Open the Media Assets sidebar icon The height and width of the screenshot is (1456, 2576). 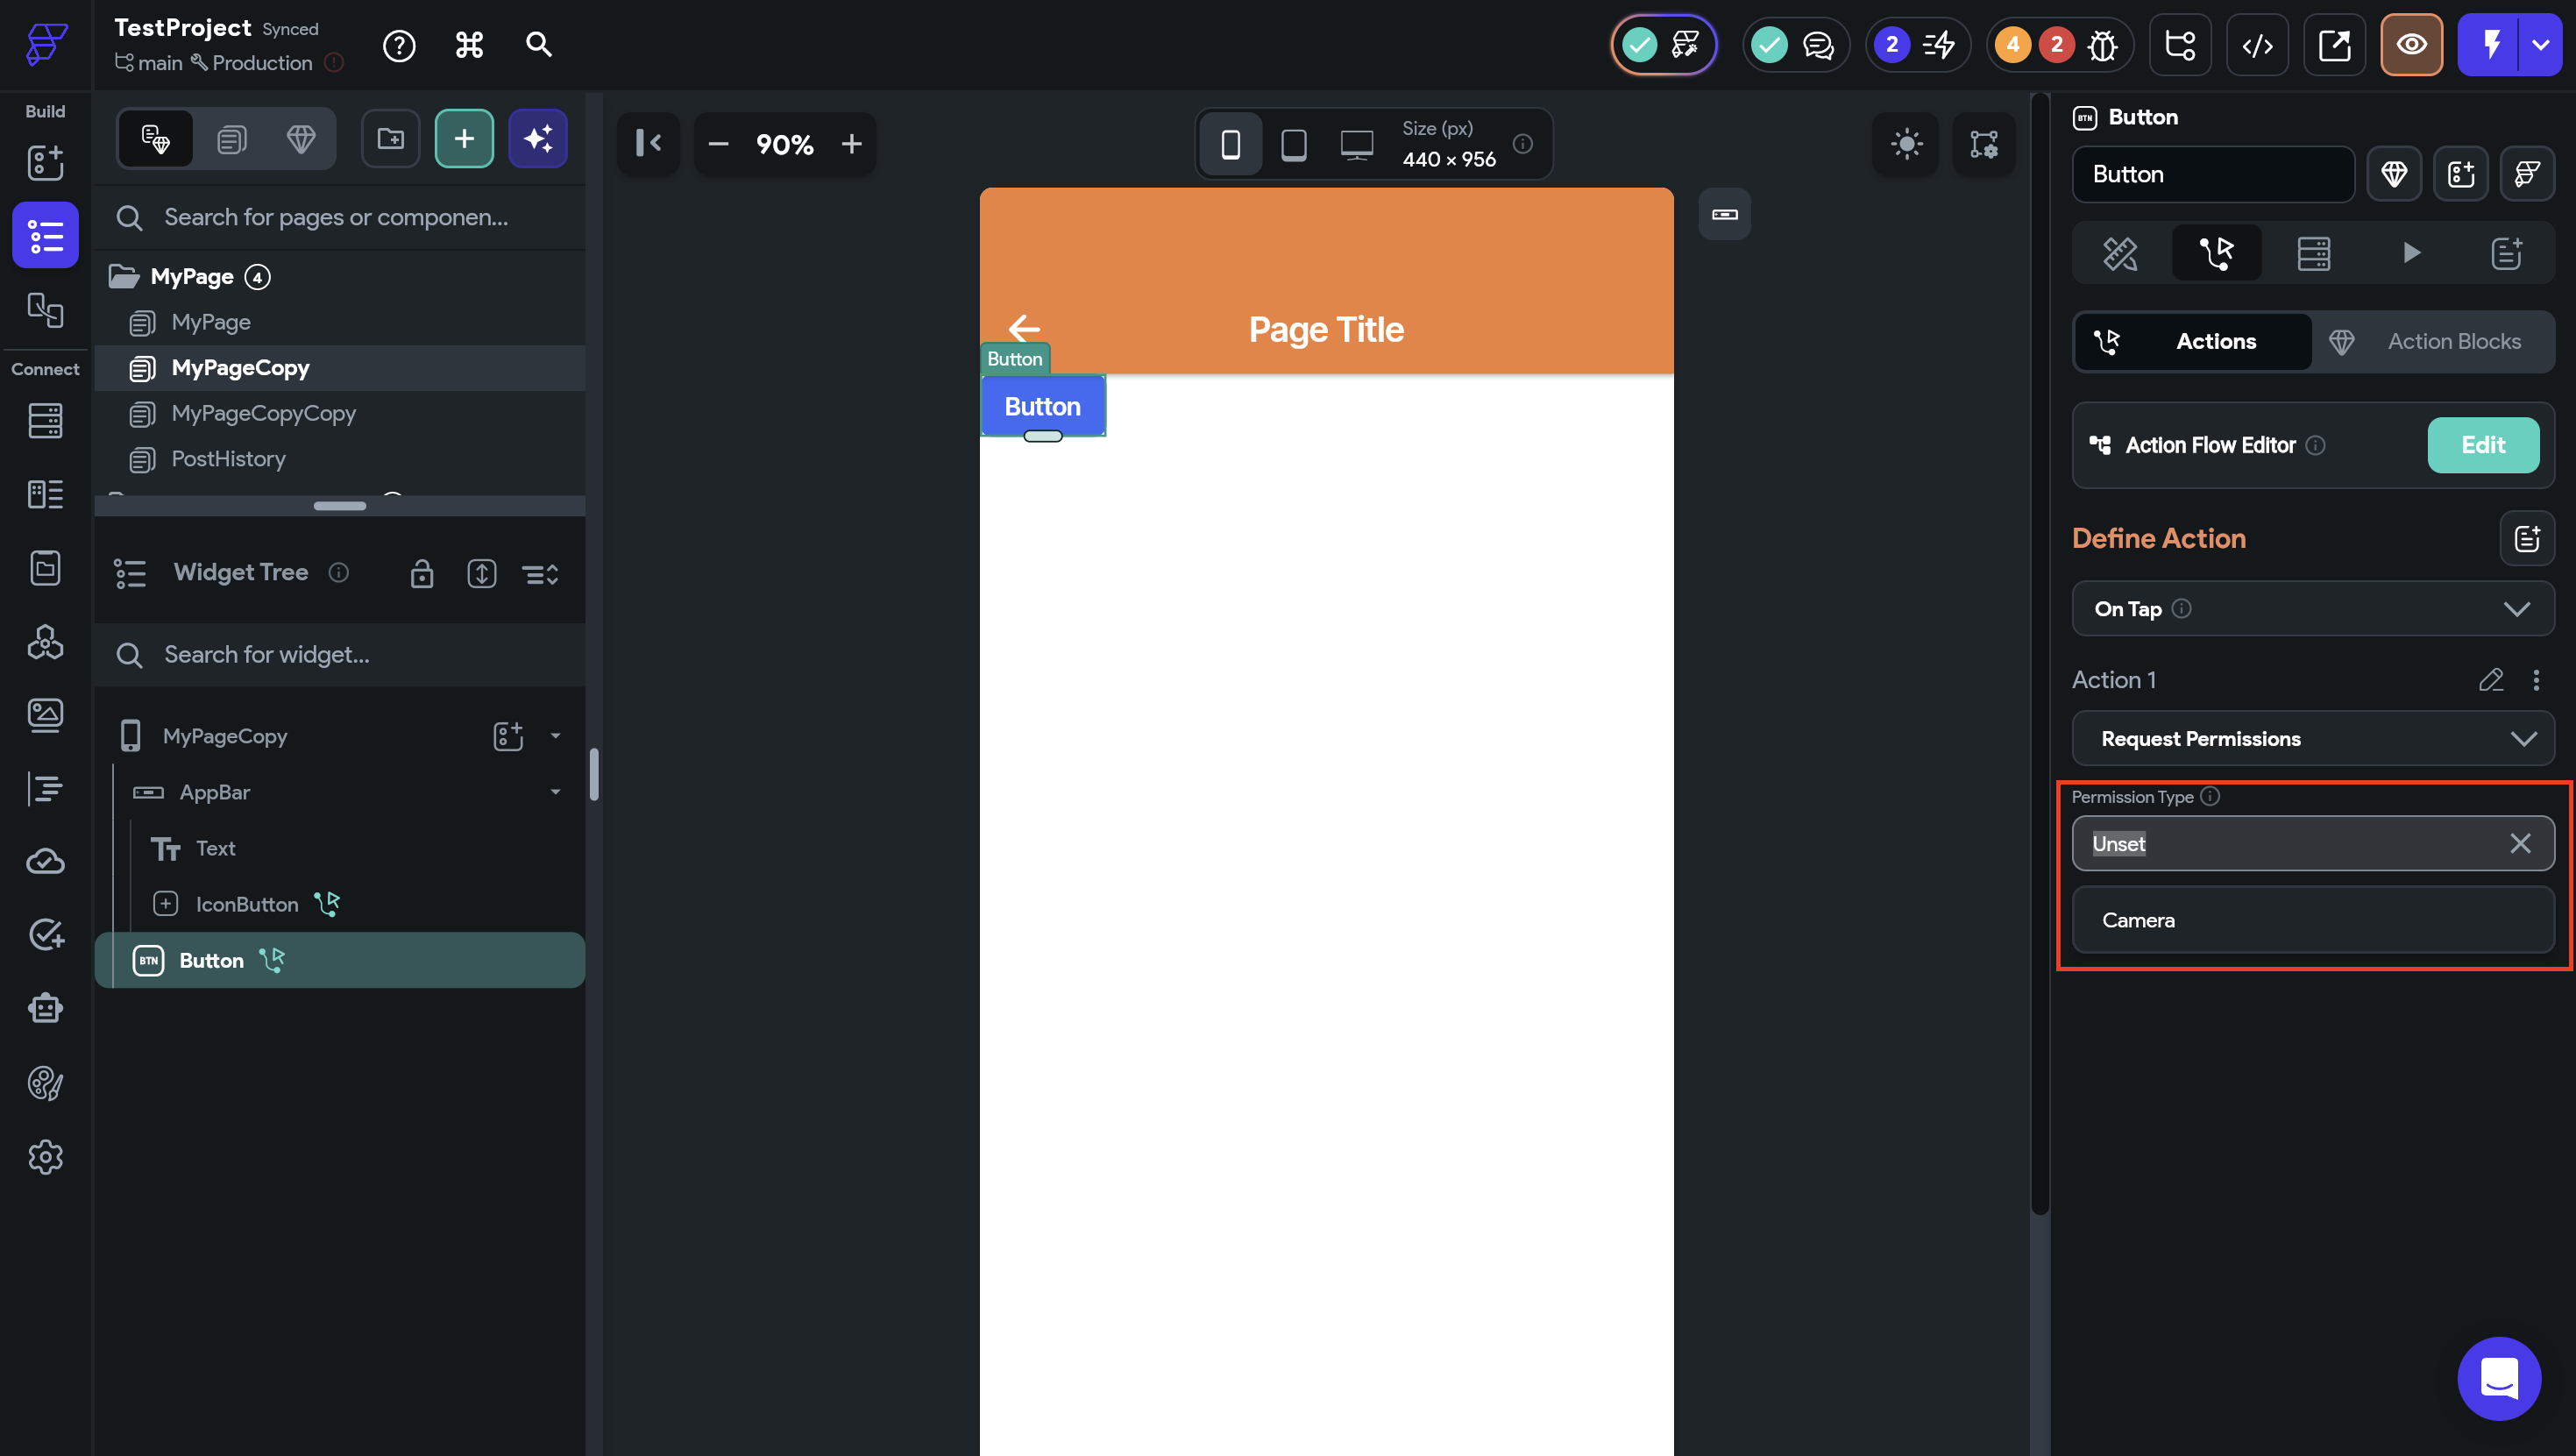(x=45, y=715)
